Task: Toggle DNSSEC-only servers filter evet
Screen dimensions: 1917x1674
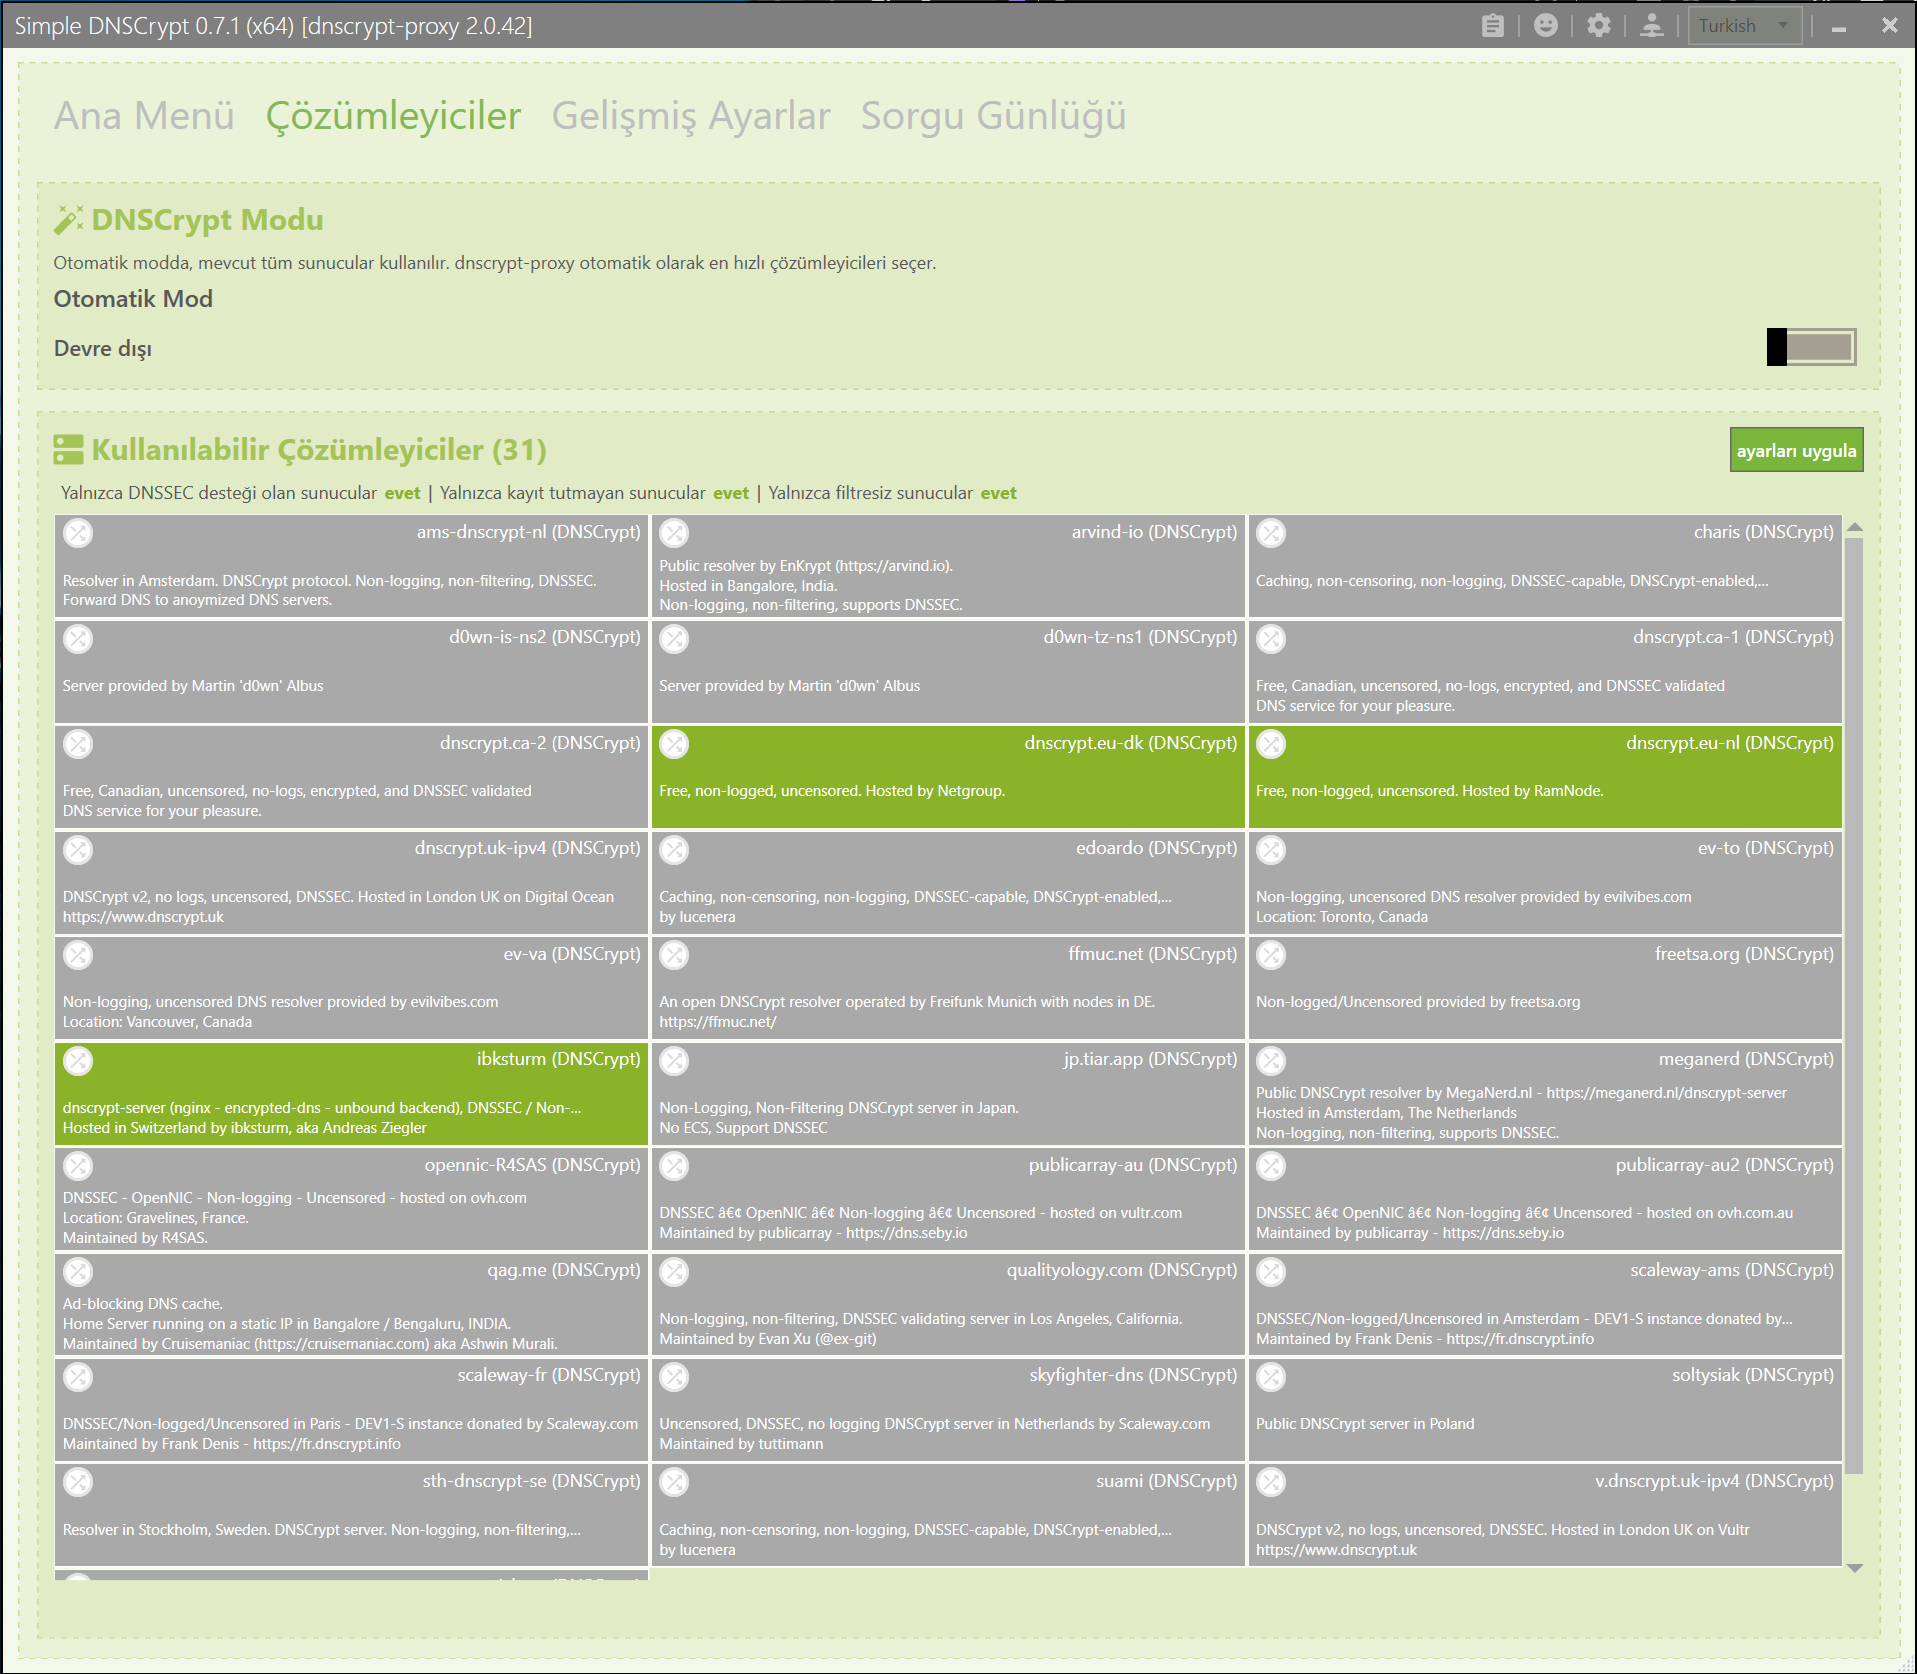Action: [x=402, y=493]
